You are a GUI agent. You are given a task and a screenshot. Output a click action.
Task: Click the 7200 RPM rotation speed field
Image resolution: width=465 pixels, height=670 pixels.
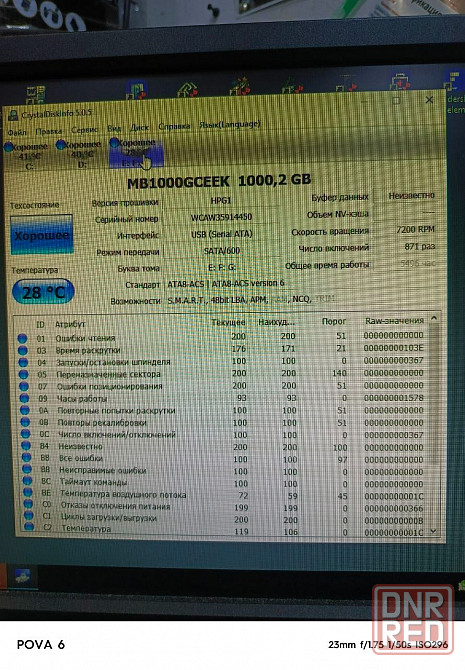406,229
